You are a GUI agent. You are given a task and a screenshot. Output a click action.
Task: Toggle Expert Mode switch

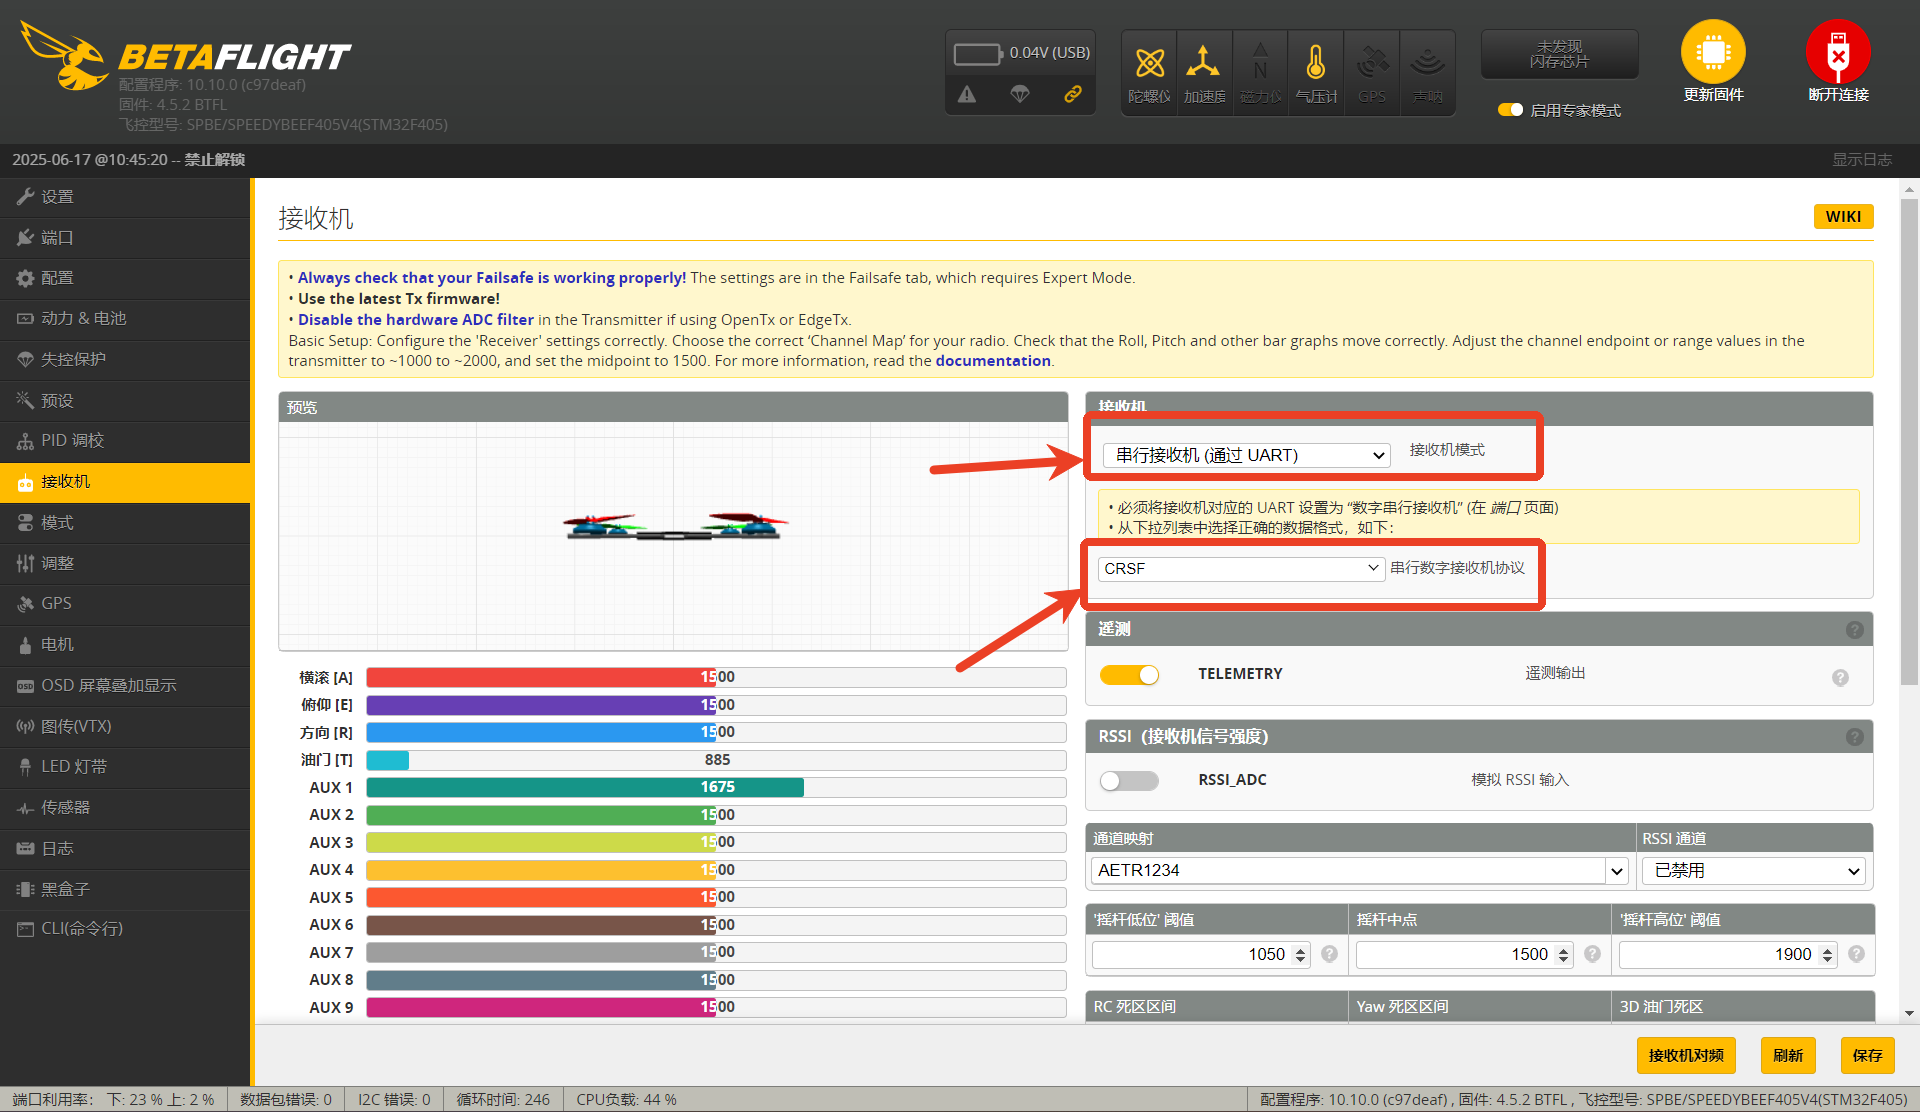(1510, 110)
